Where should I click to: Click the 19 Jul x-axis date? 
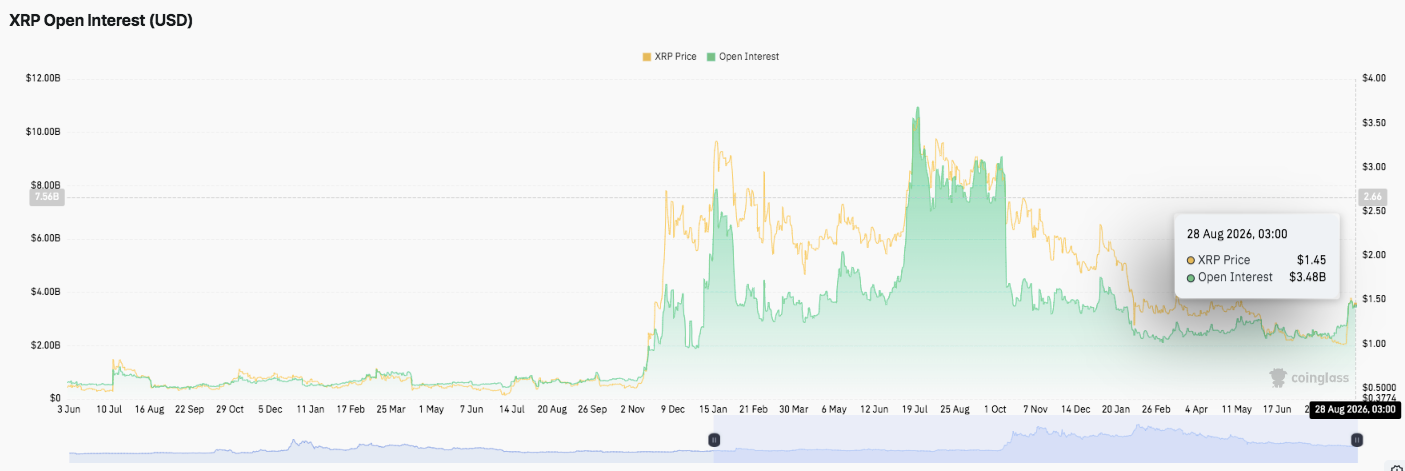916,409
